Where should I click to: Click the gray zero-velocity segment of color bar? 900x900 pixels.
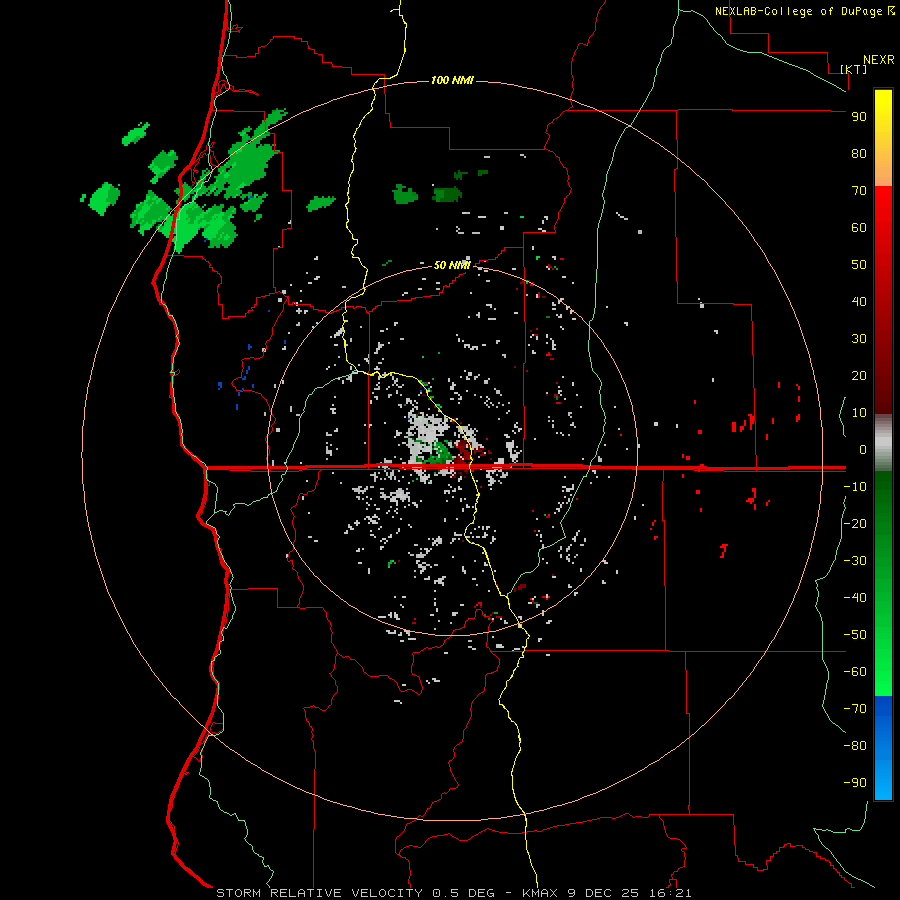point(883,443)
